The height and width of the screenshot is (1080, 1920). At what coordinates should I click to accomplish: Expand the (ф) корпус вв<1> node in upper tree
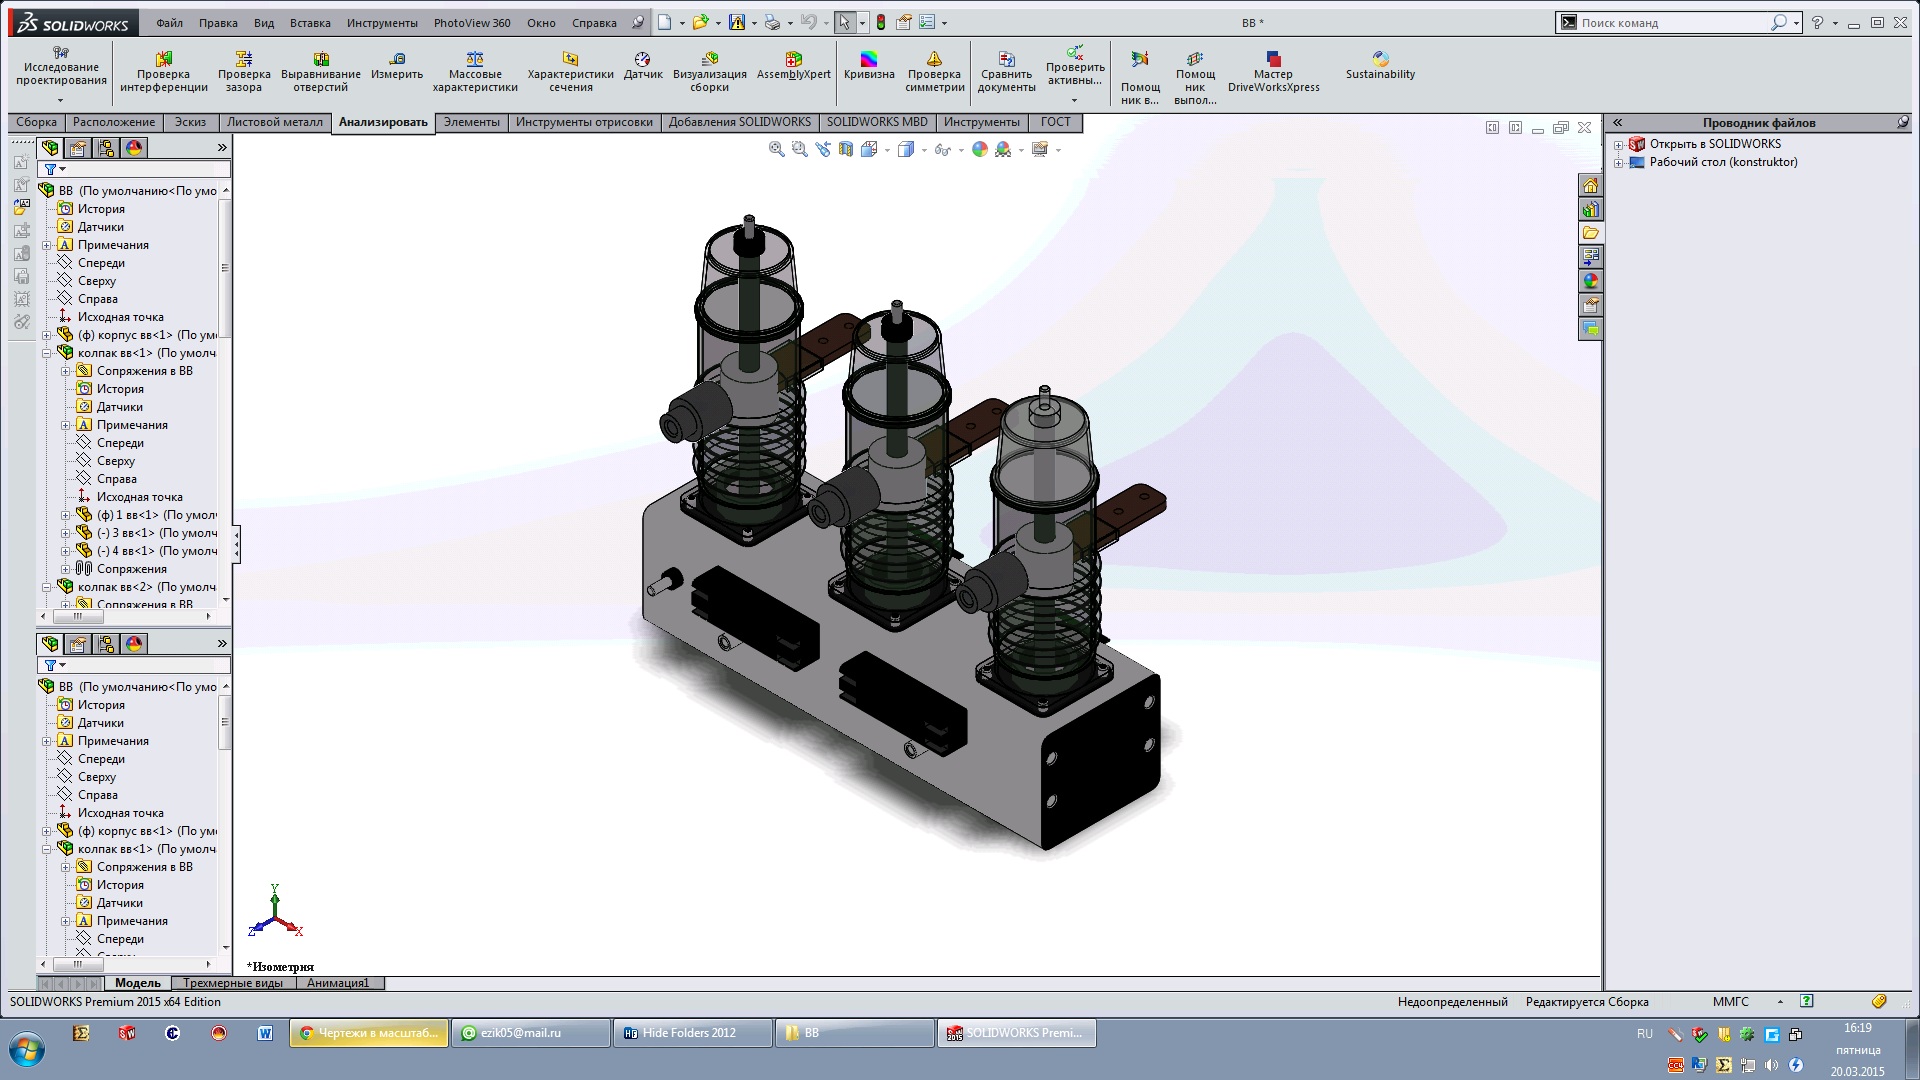tap(47, 335)
